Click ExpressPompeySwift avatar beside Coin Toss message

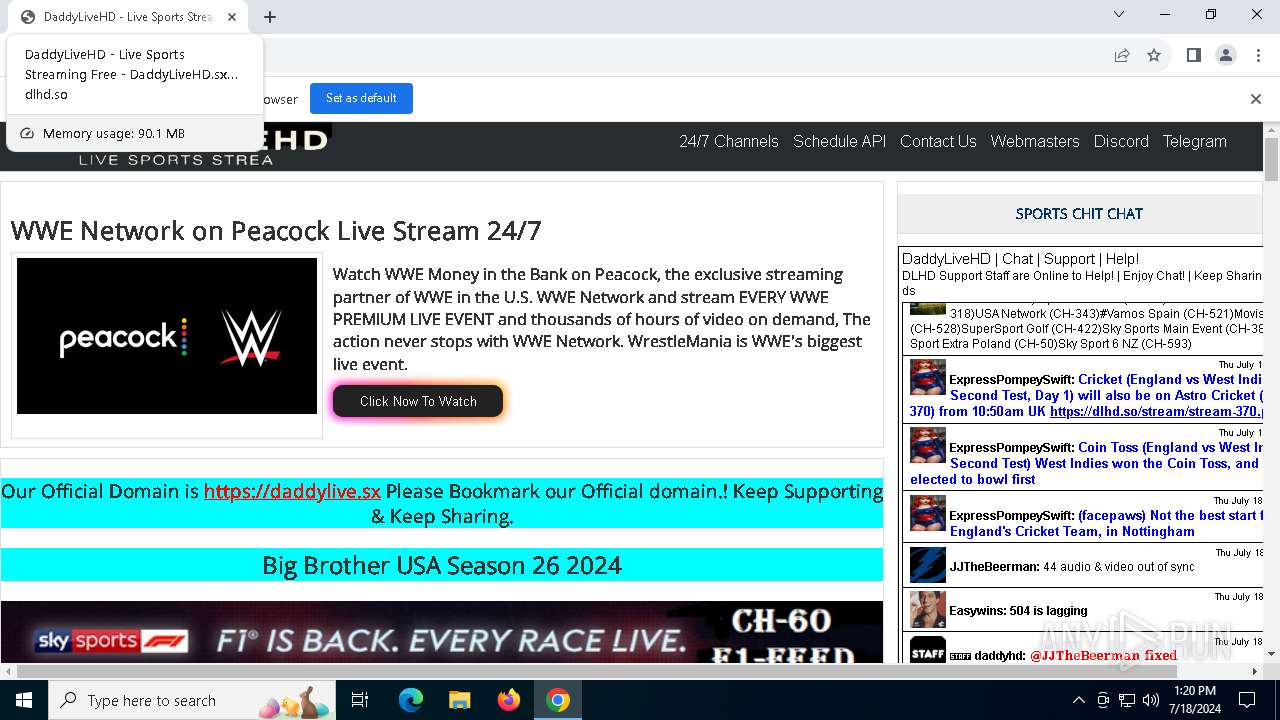tap(927, 445)
